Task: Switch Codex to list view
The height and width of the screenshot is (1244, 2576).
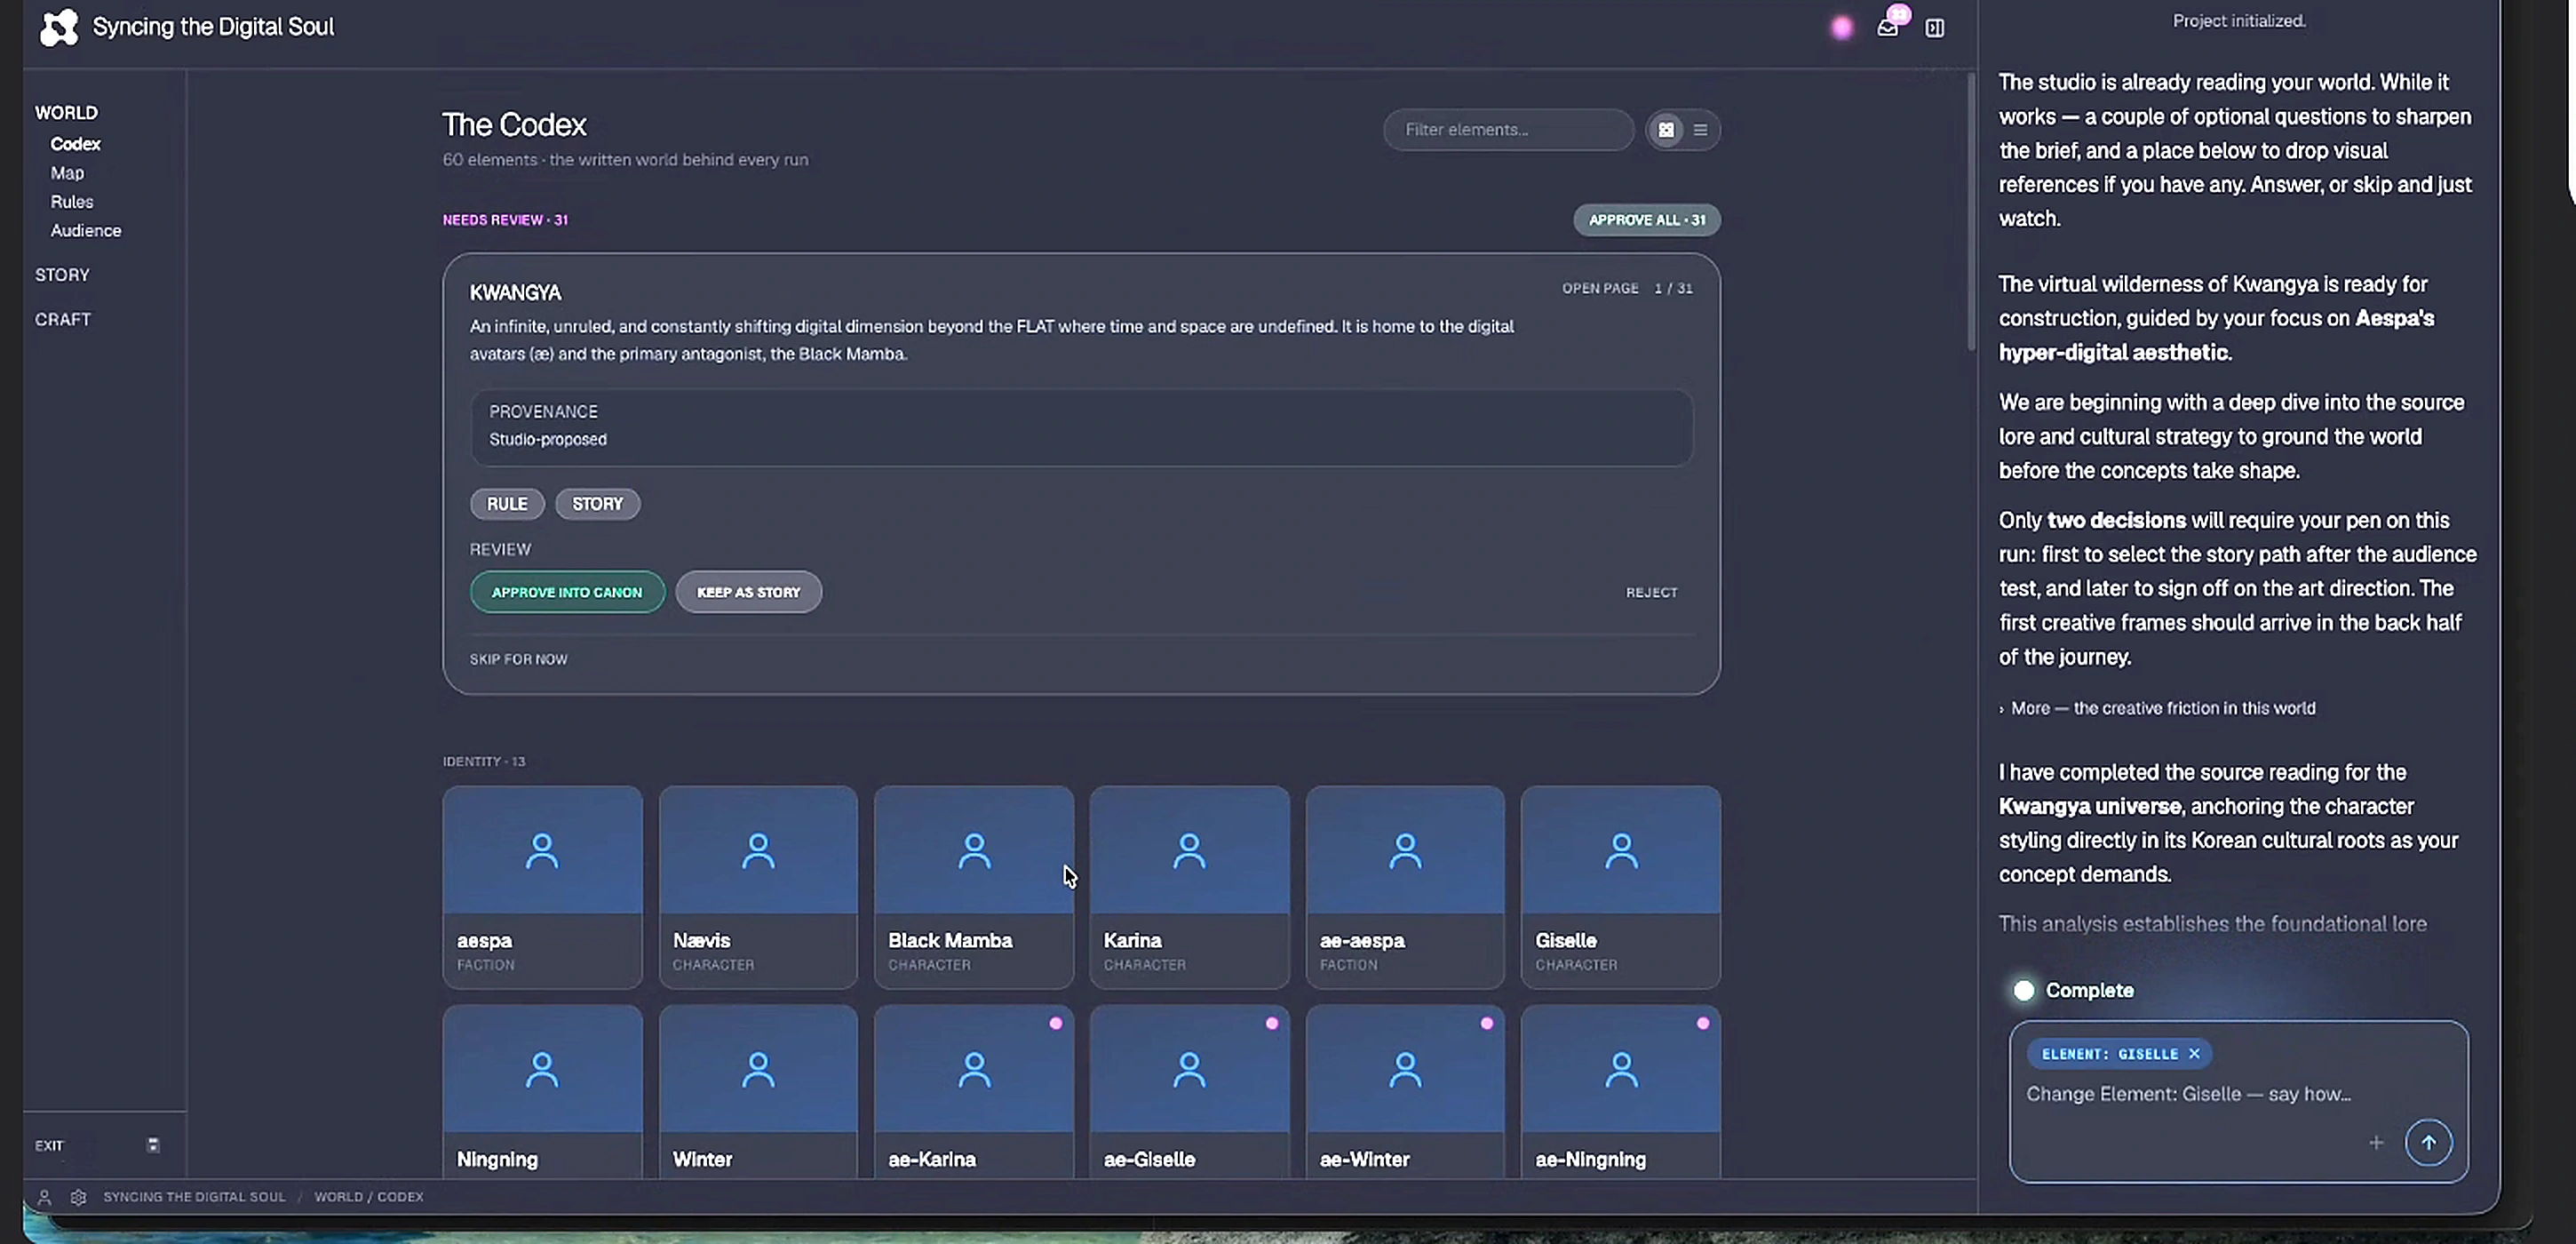Action: click(x=1700, y=130)
